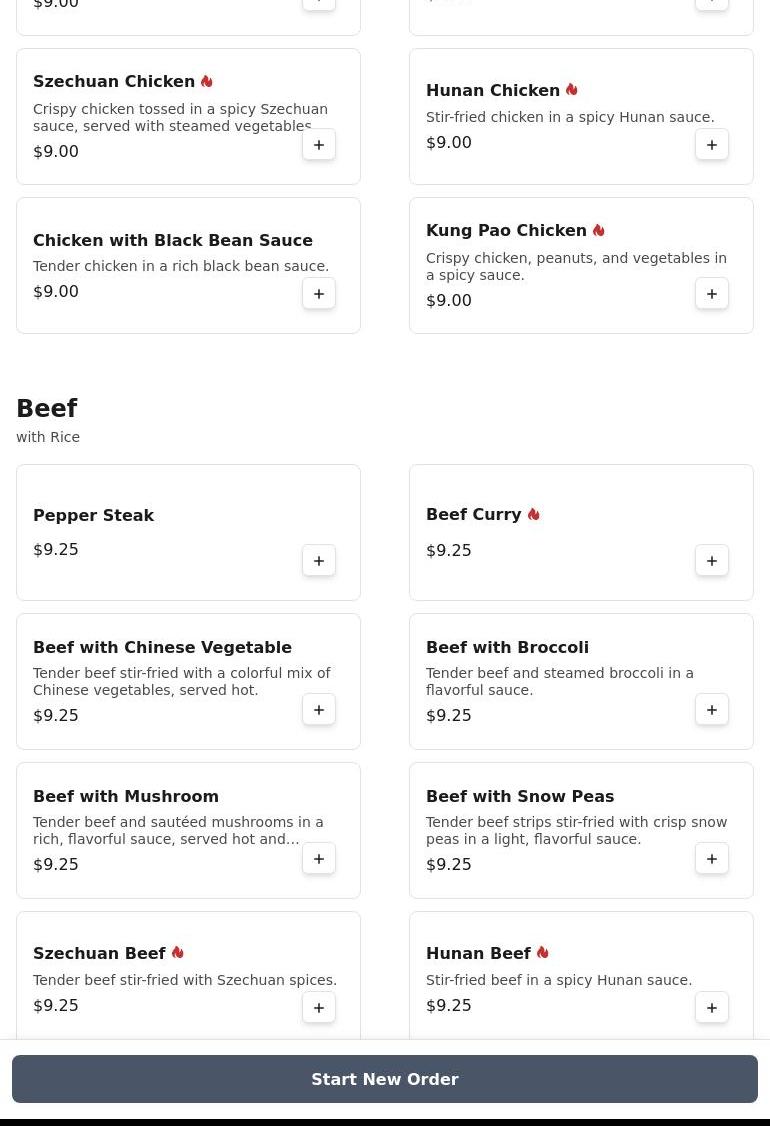Add Beef with Mushroom to order
Screen dimensions: 770x1126
[319, 859]
